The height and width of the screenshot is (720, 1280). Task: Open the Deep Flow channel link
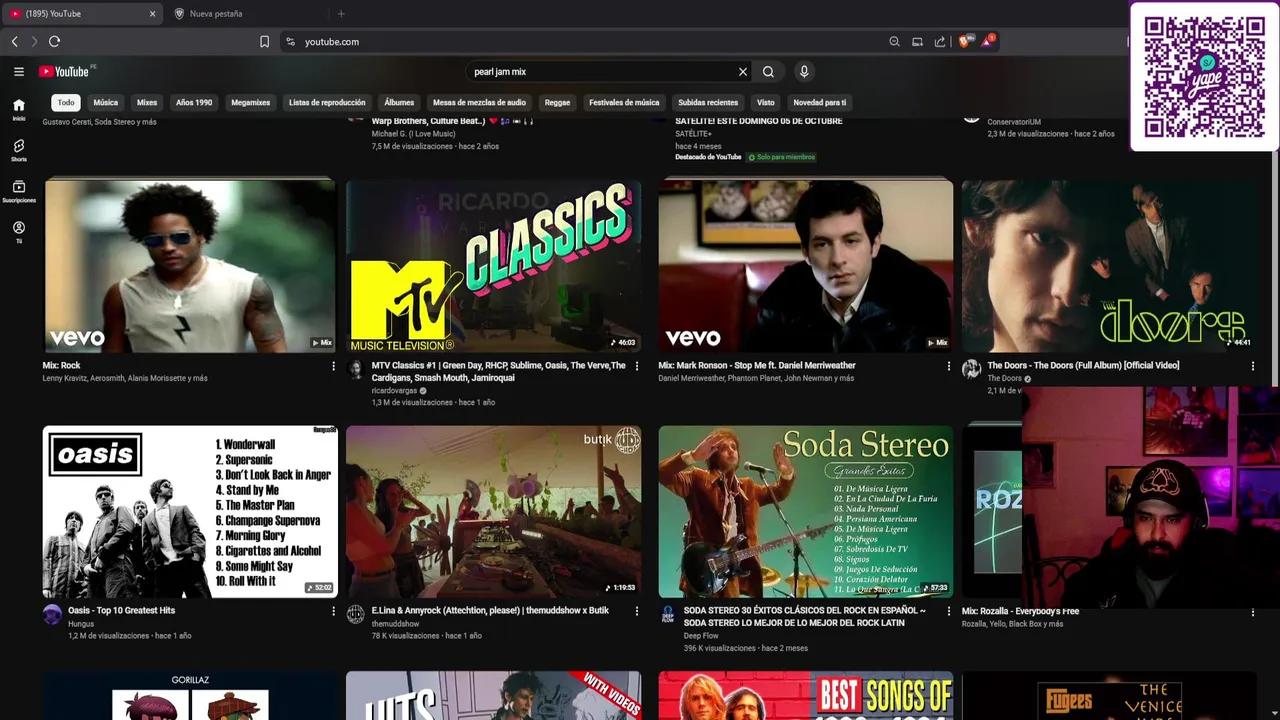point(701,636)
